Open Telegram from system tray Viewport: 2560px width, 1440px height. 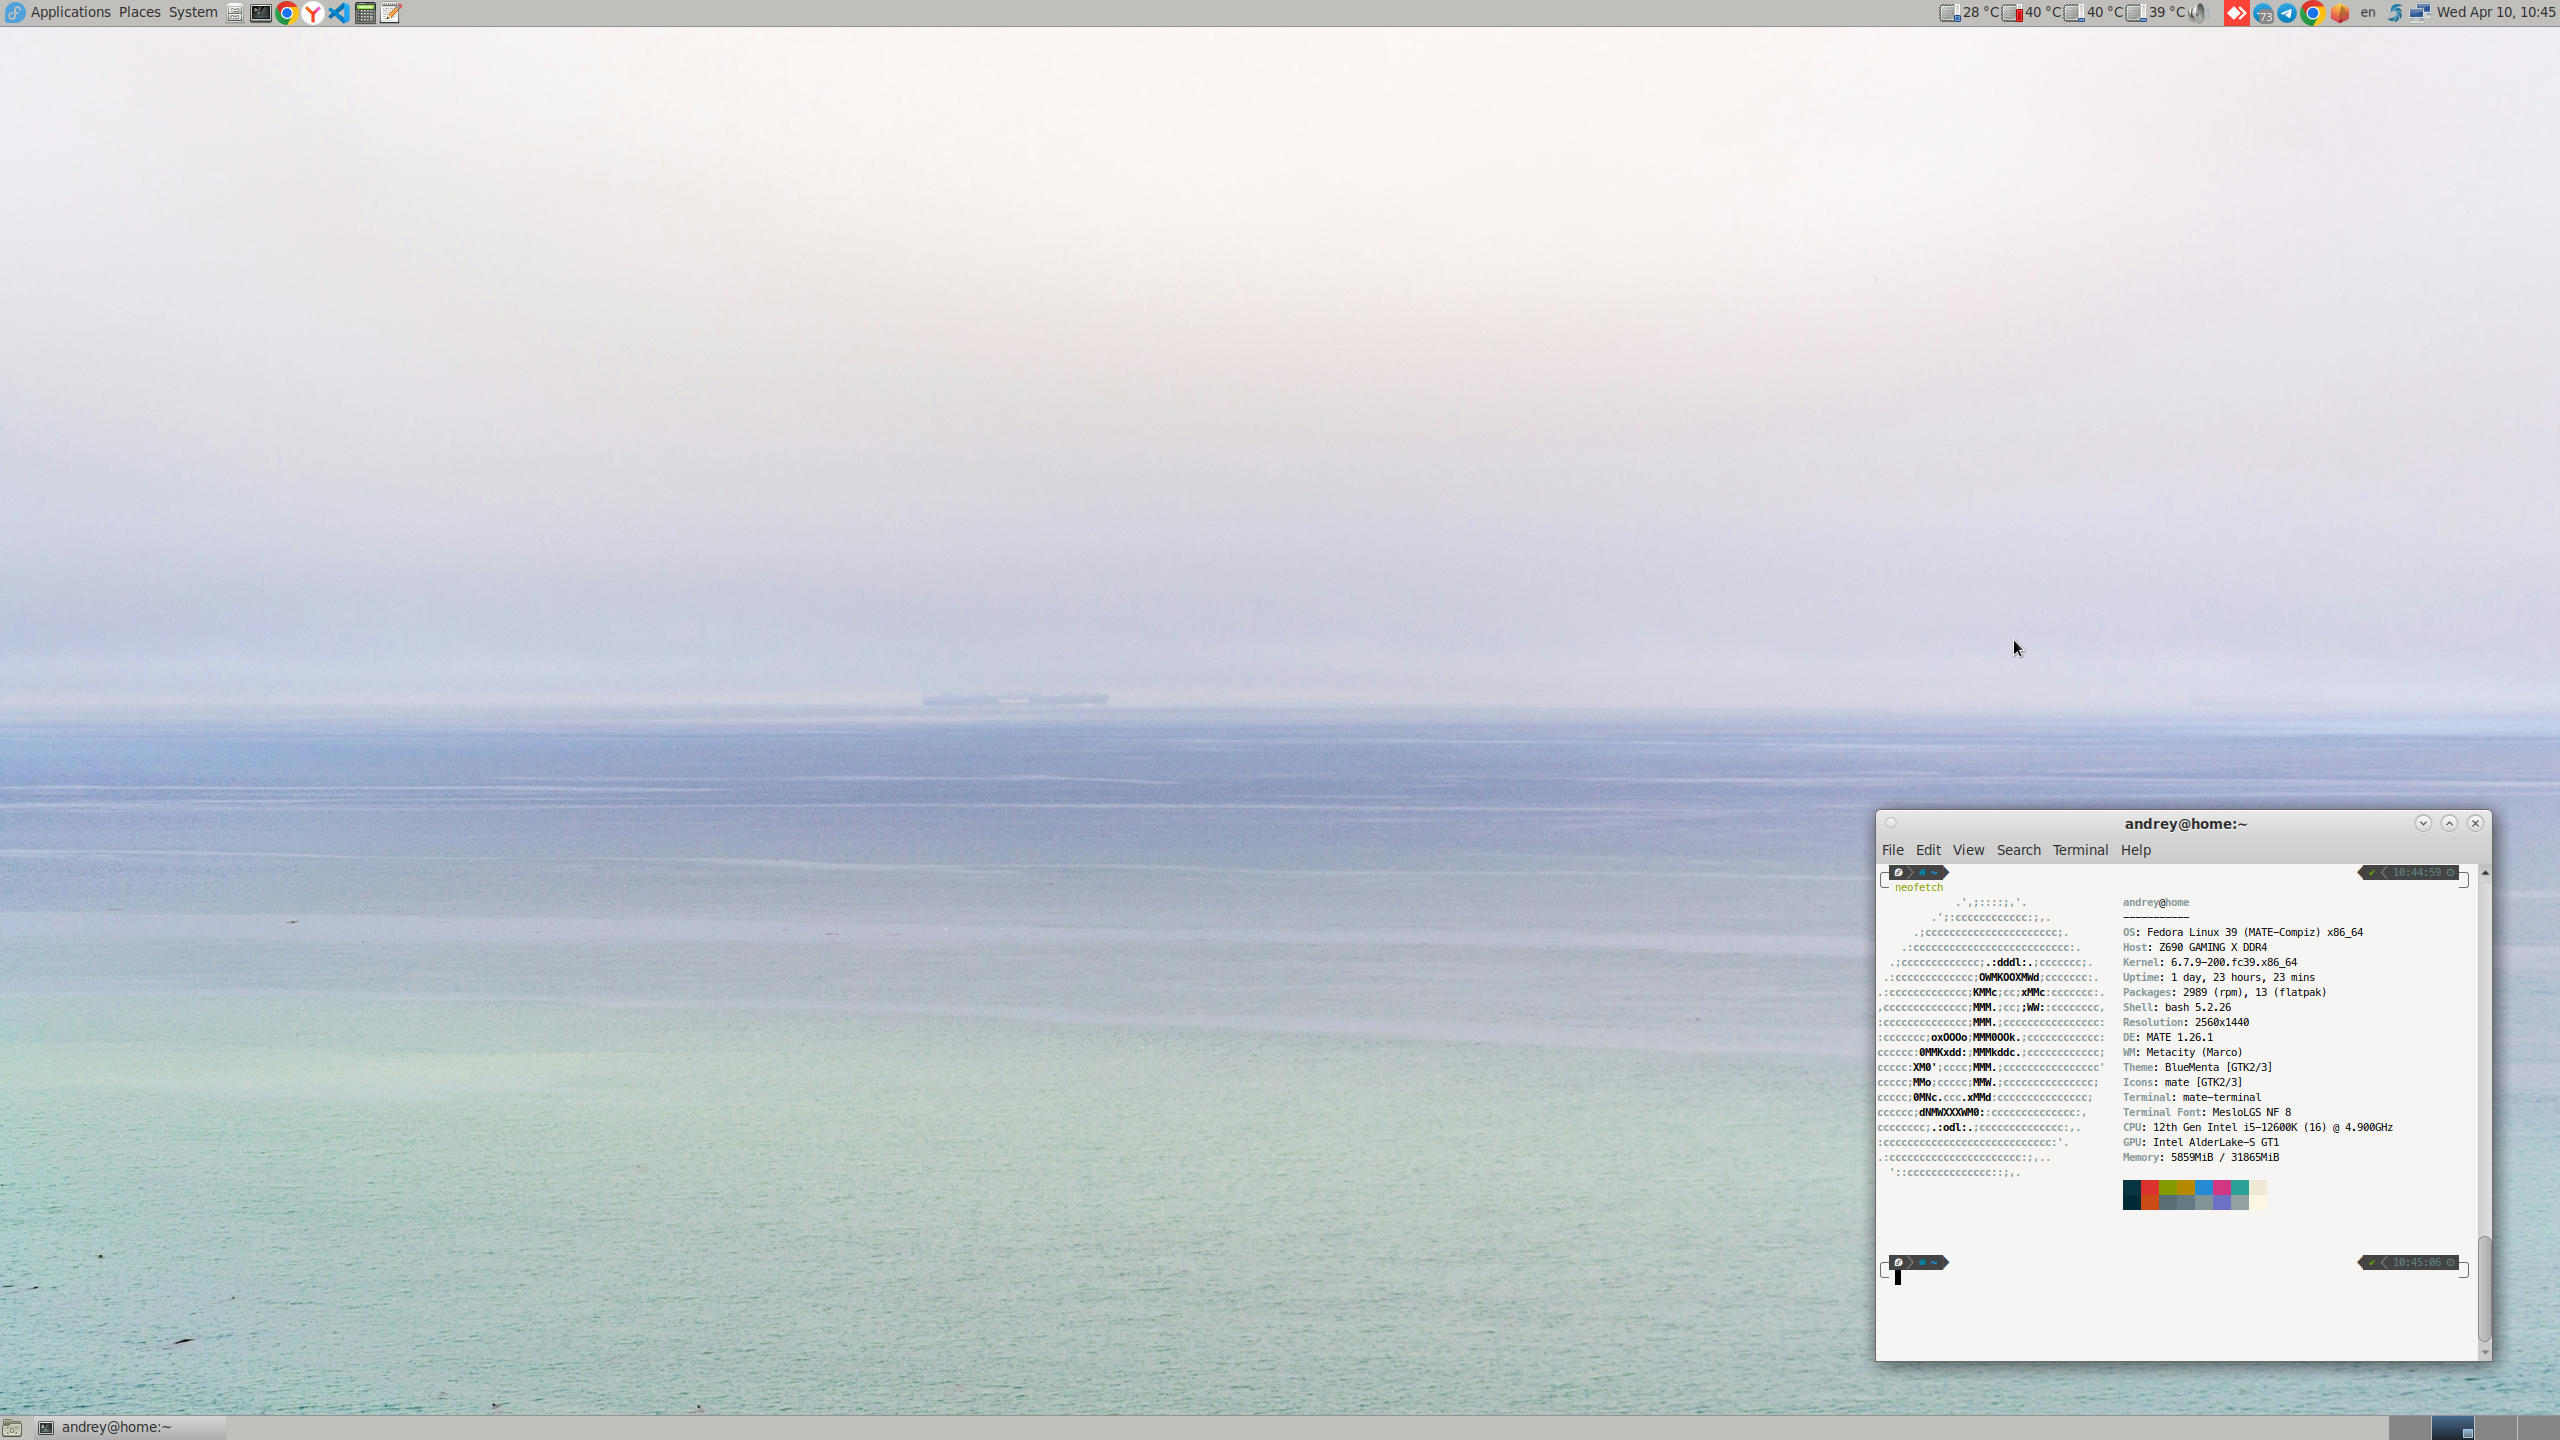click(x=2287, y=13)
